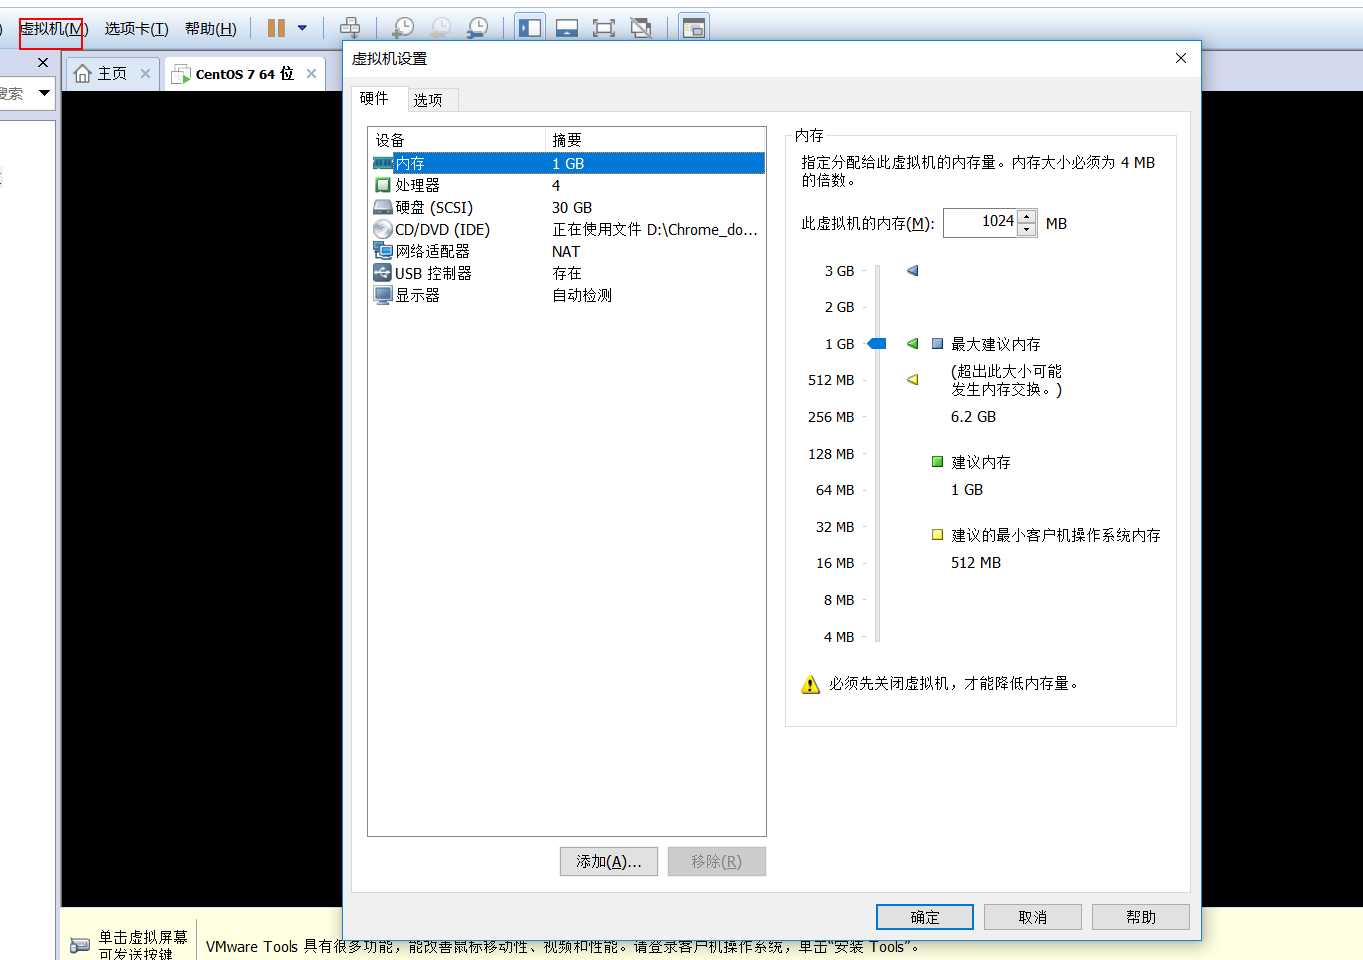Screen dimensions: 1363x960
Task: Click the 设备 column header
Action: (x=457, y=140)
